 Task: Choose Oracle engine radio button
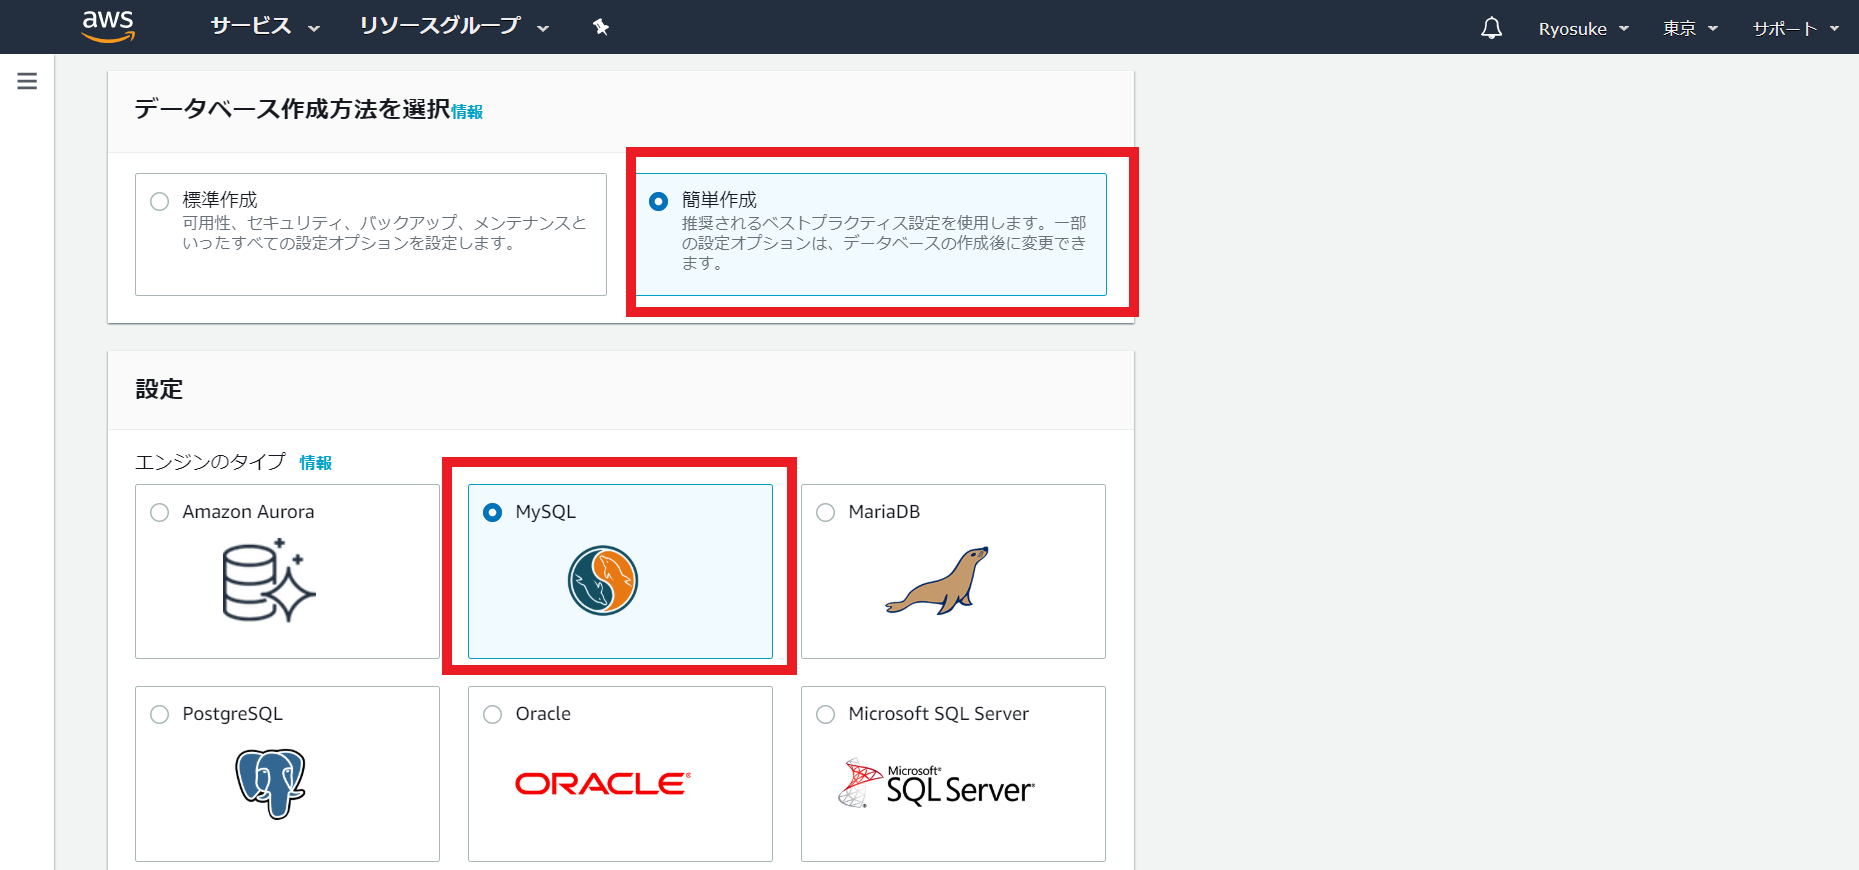point(492,714)
